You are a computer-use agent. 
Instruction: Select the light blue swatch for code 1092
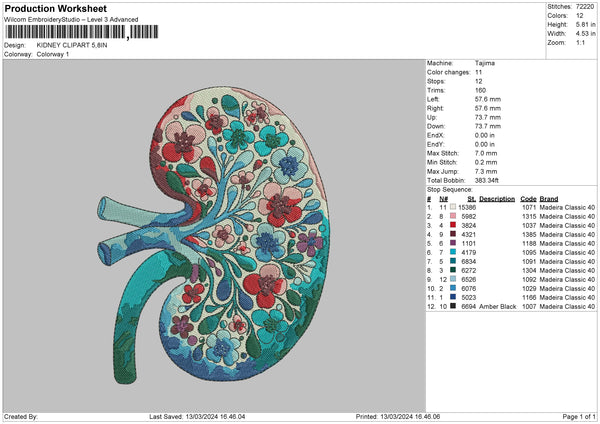pyautogui.click(x=453, y=279)
